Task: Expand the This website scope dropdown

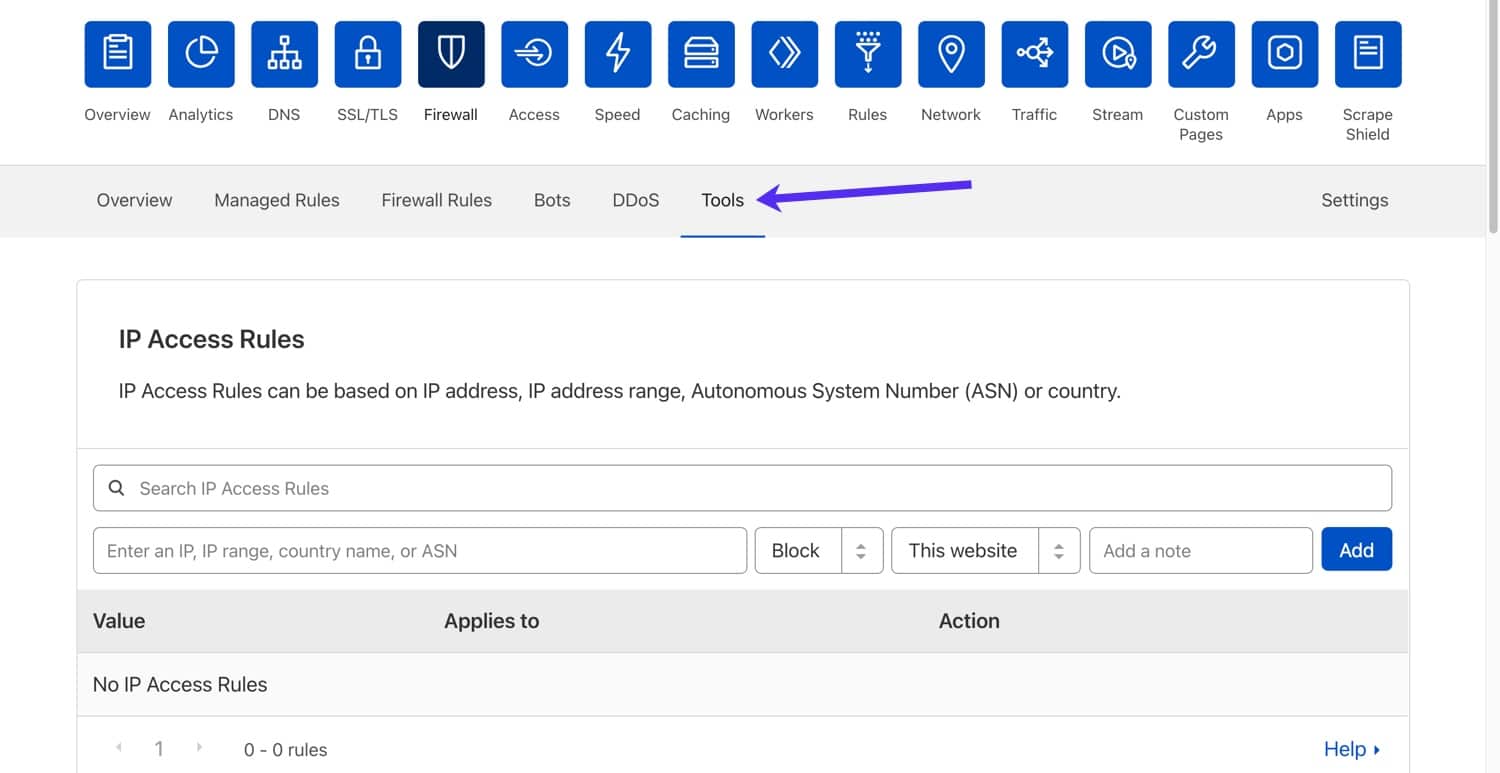Action: click(985, 550)
